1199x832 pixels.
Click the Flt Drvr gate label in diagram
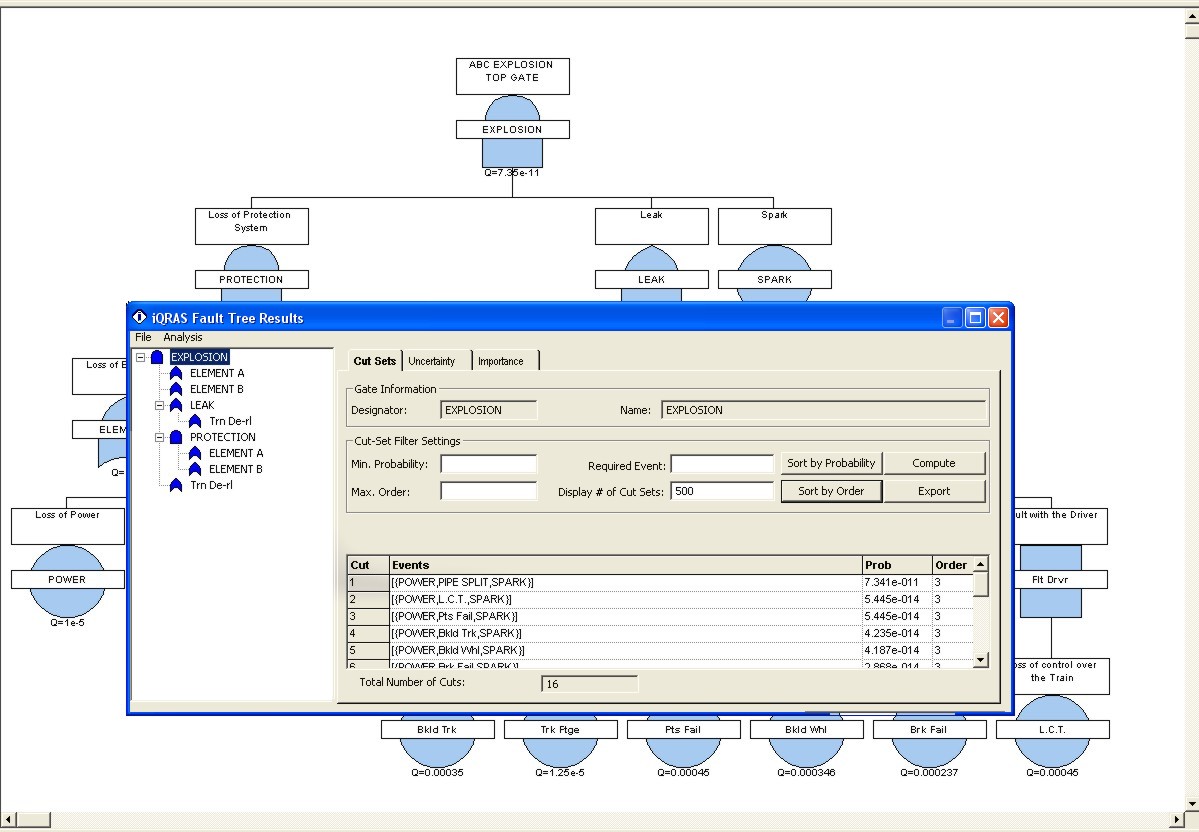[x=1060, y=580]
